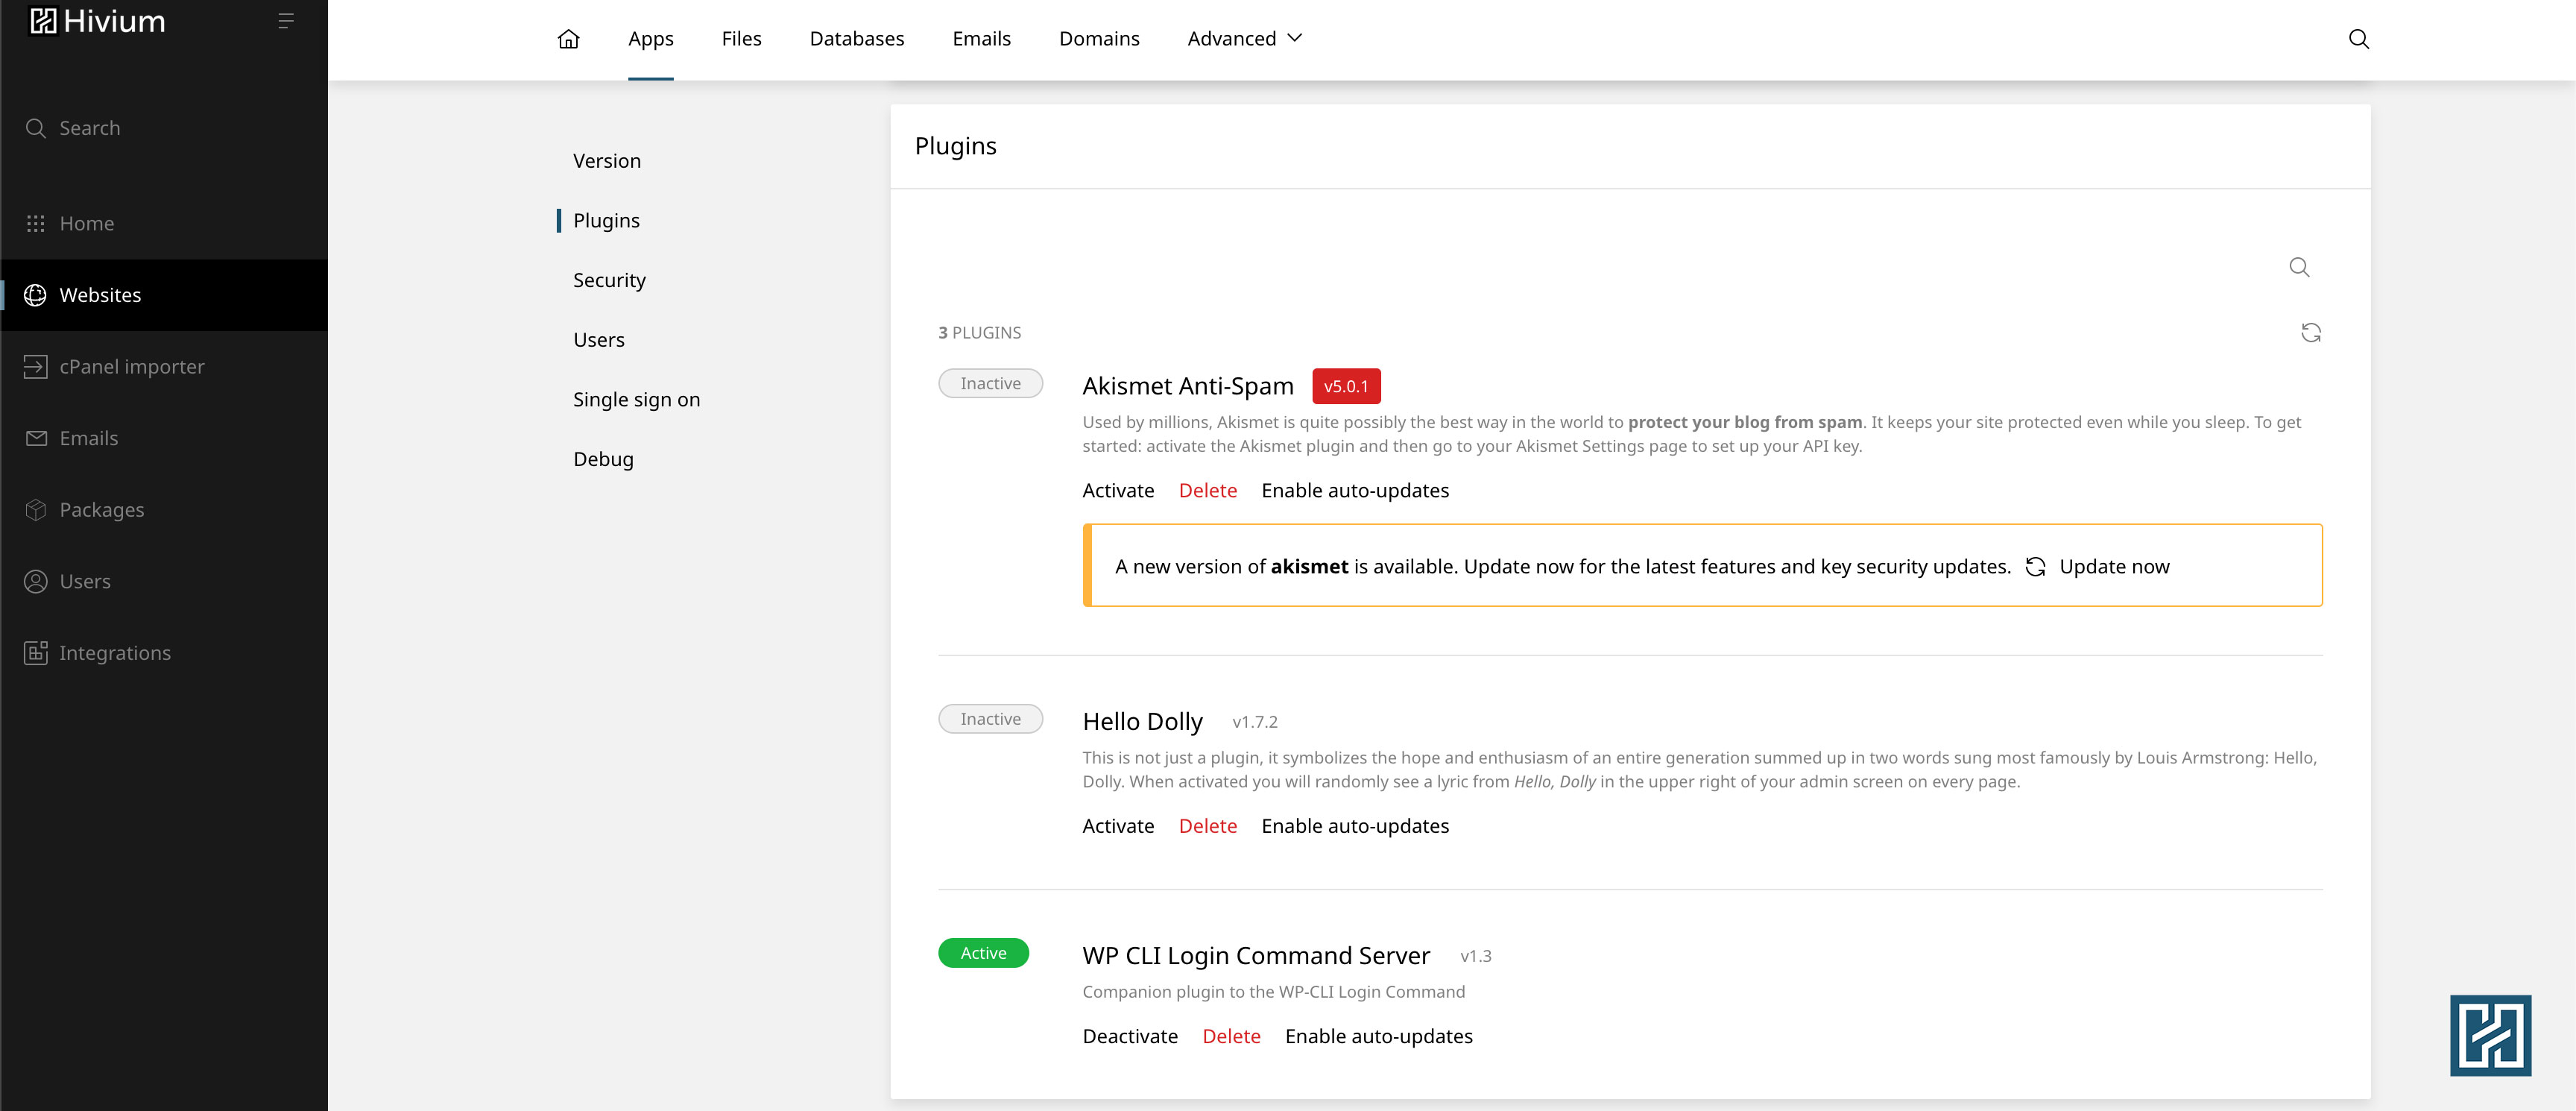Click Update now for akismet
Viewport: 2576px width, 1111px height.
pos(2113,567)
